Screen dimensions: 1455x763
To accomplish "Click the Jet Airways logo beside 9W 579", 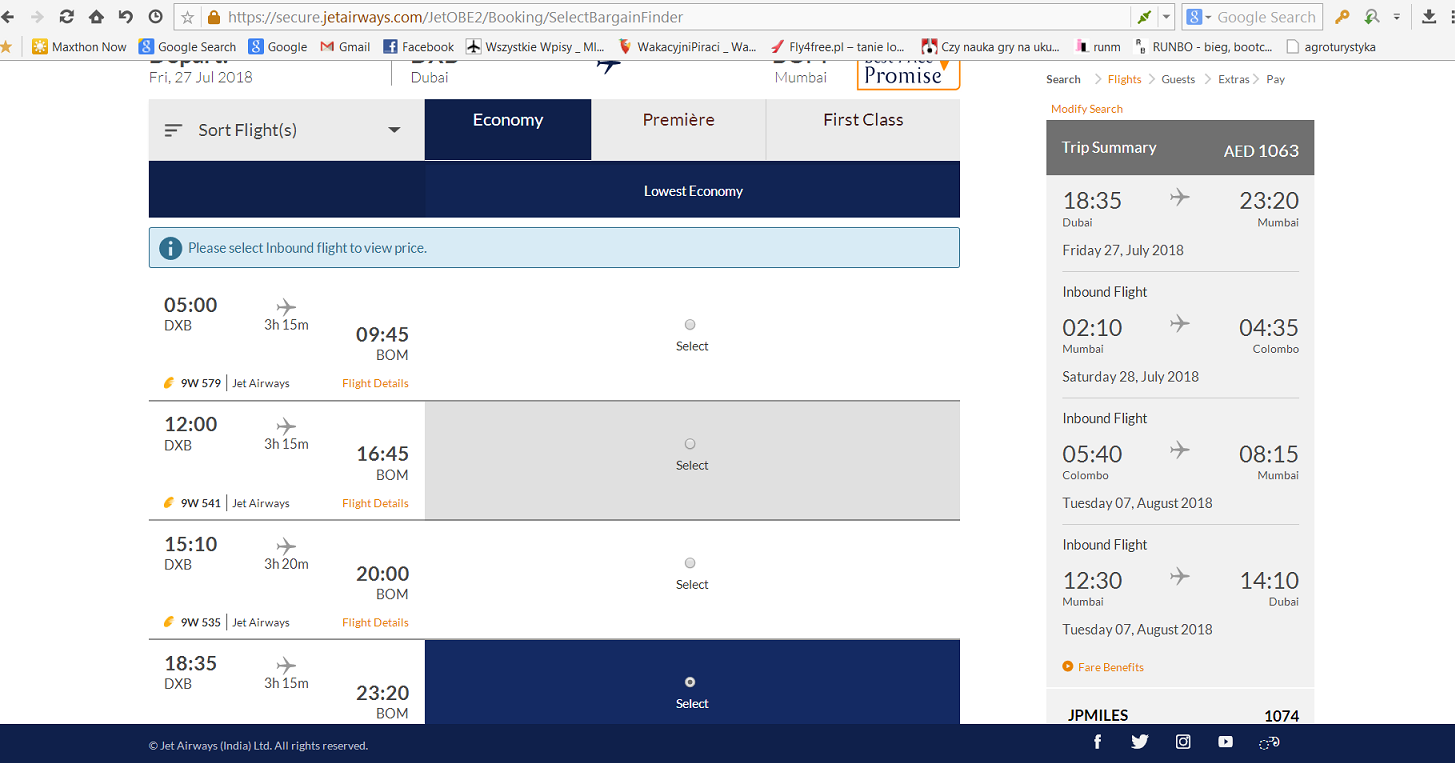I will [x=169, y=383].
